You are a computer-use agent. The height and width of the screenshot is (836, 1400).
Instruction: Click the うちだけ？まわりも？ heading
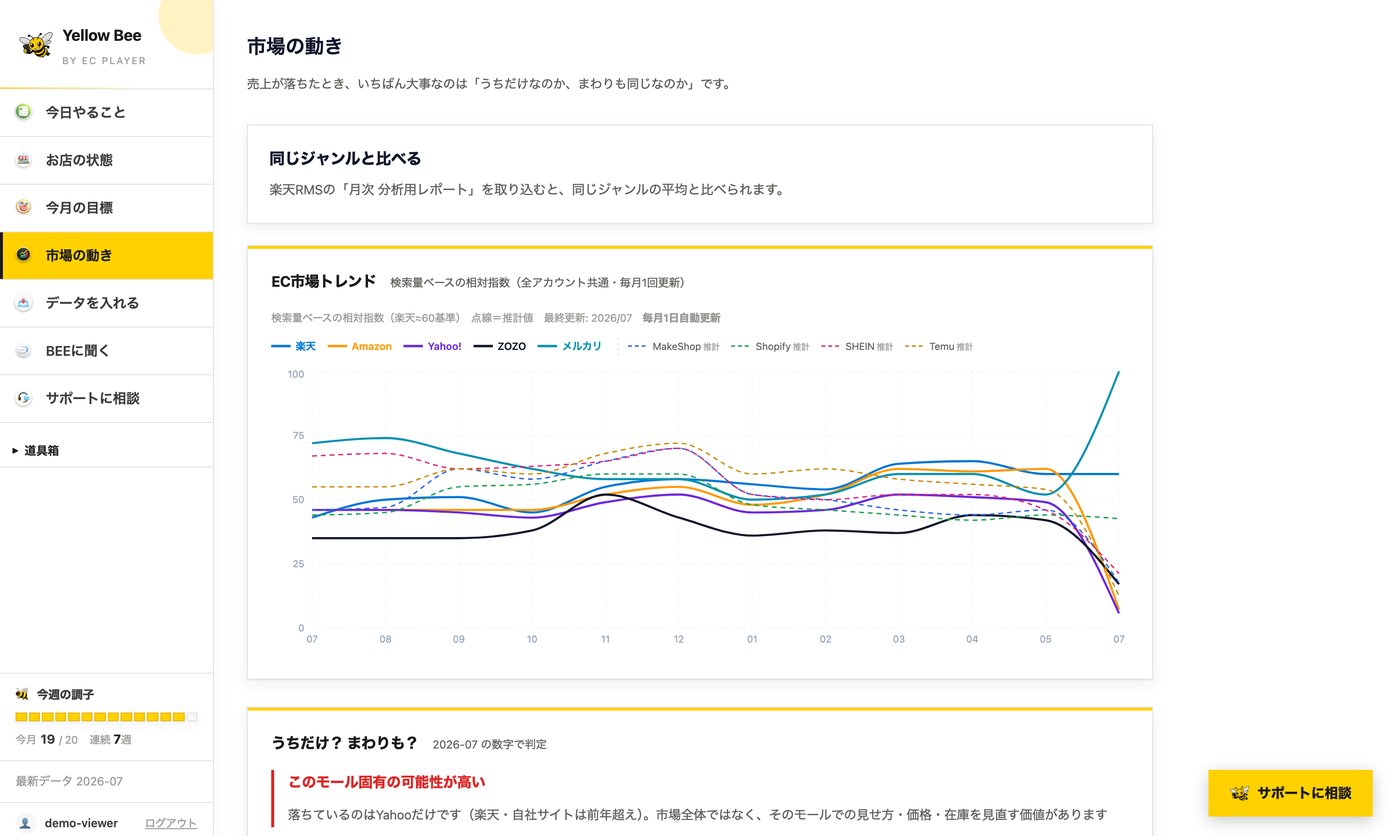[345, 743]
